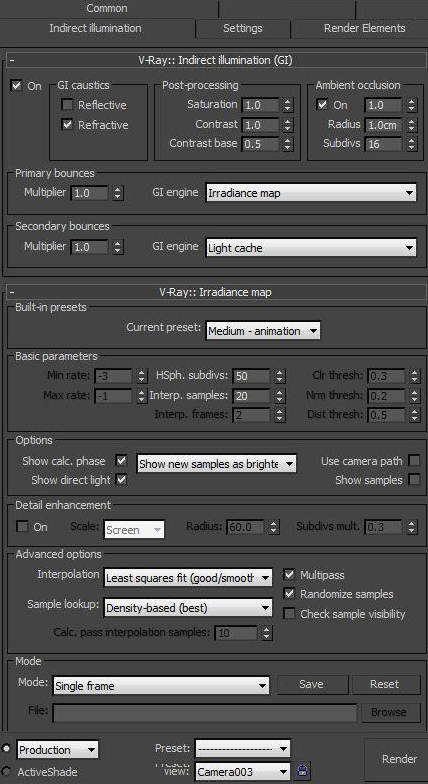Open the render Preset dropdown
This screenshot has width=428, height=784.
[x=242, y=748]
